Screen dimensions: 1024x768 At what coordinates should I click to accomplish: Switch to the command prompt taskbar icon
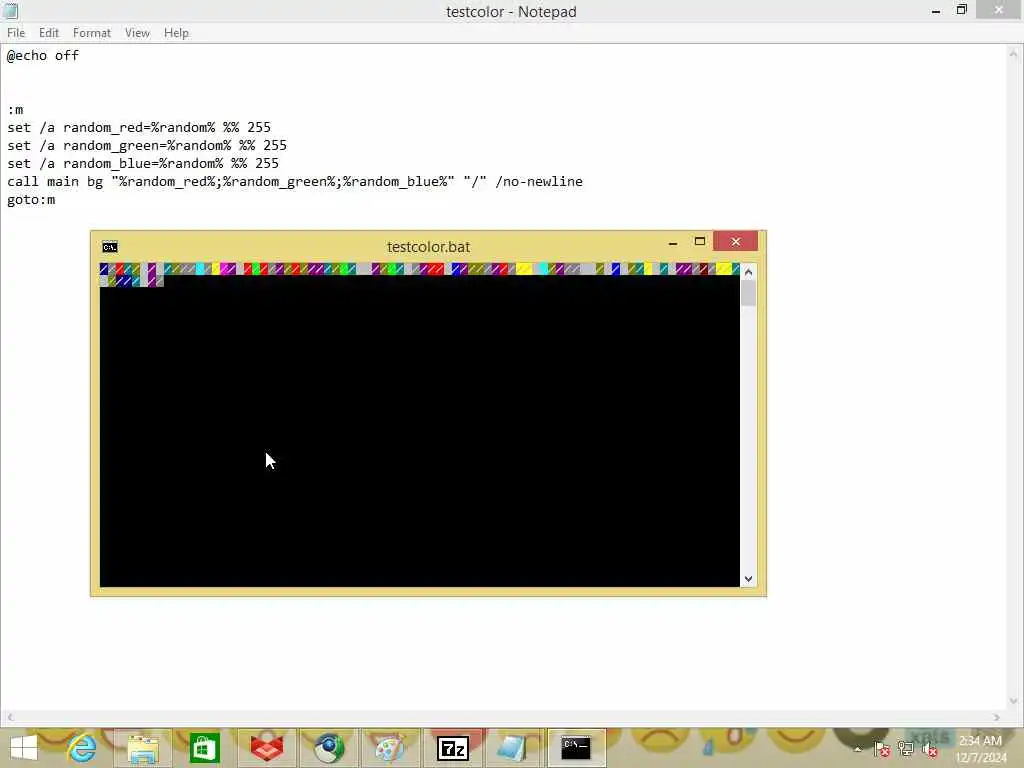576,748
